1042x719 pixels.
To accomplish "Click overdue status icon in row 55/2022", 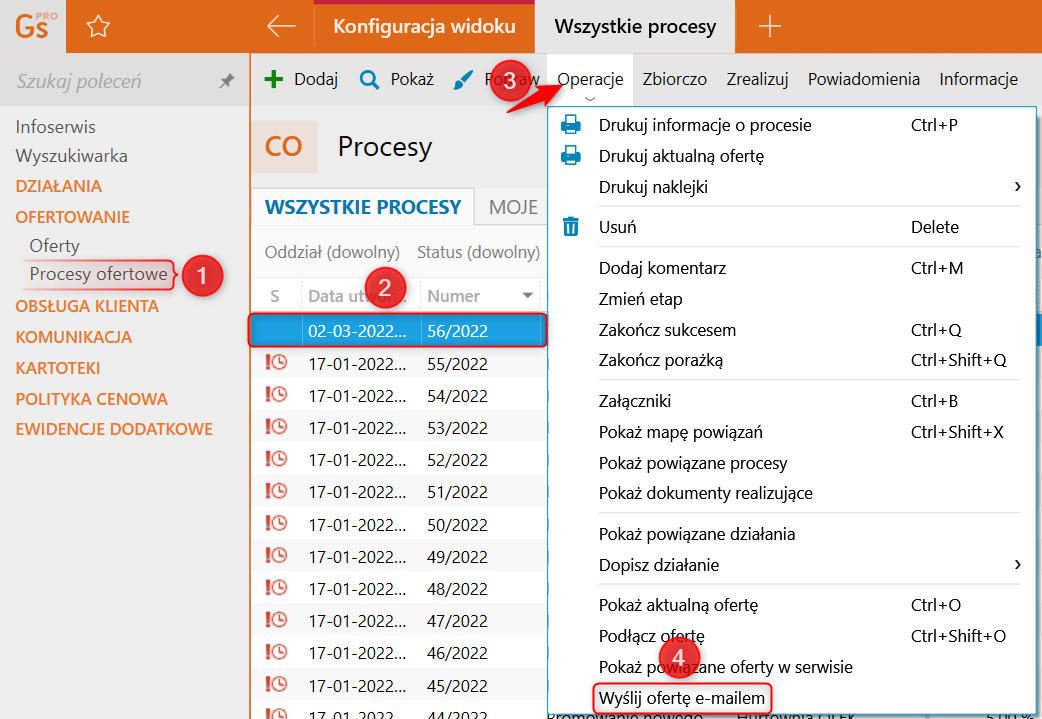I will coord(276,363).
